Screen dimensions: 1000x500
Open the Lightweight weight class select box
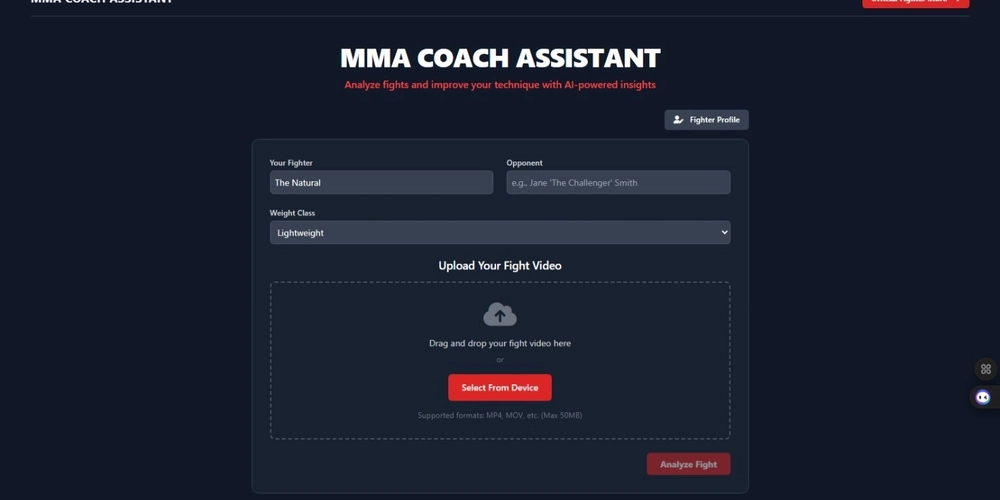[500, 233]
